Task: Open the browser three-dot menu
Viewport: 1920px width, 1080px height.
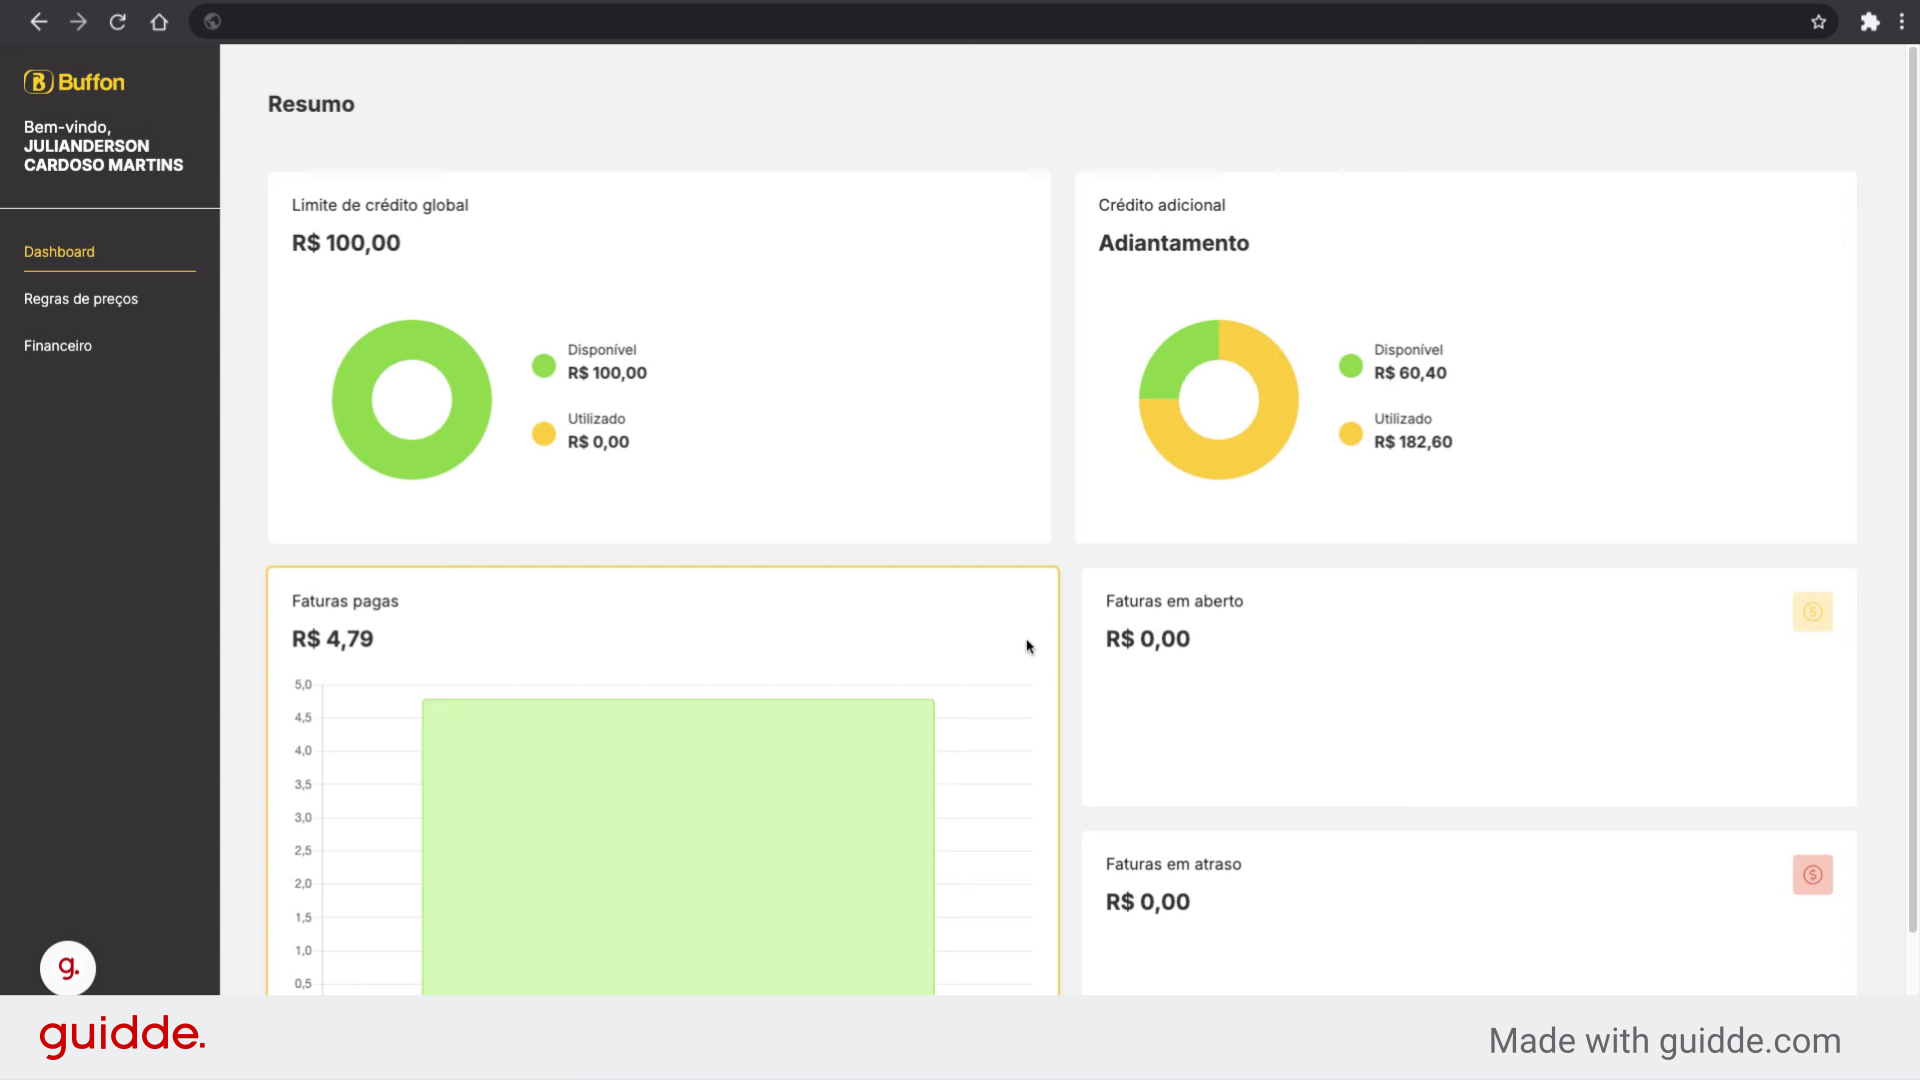Action: pyautogui.click(x=1901, y=22)
